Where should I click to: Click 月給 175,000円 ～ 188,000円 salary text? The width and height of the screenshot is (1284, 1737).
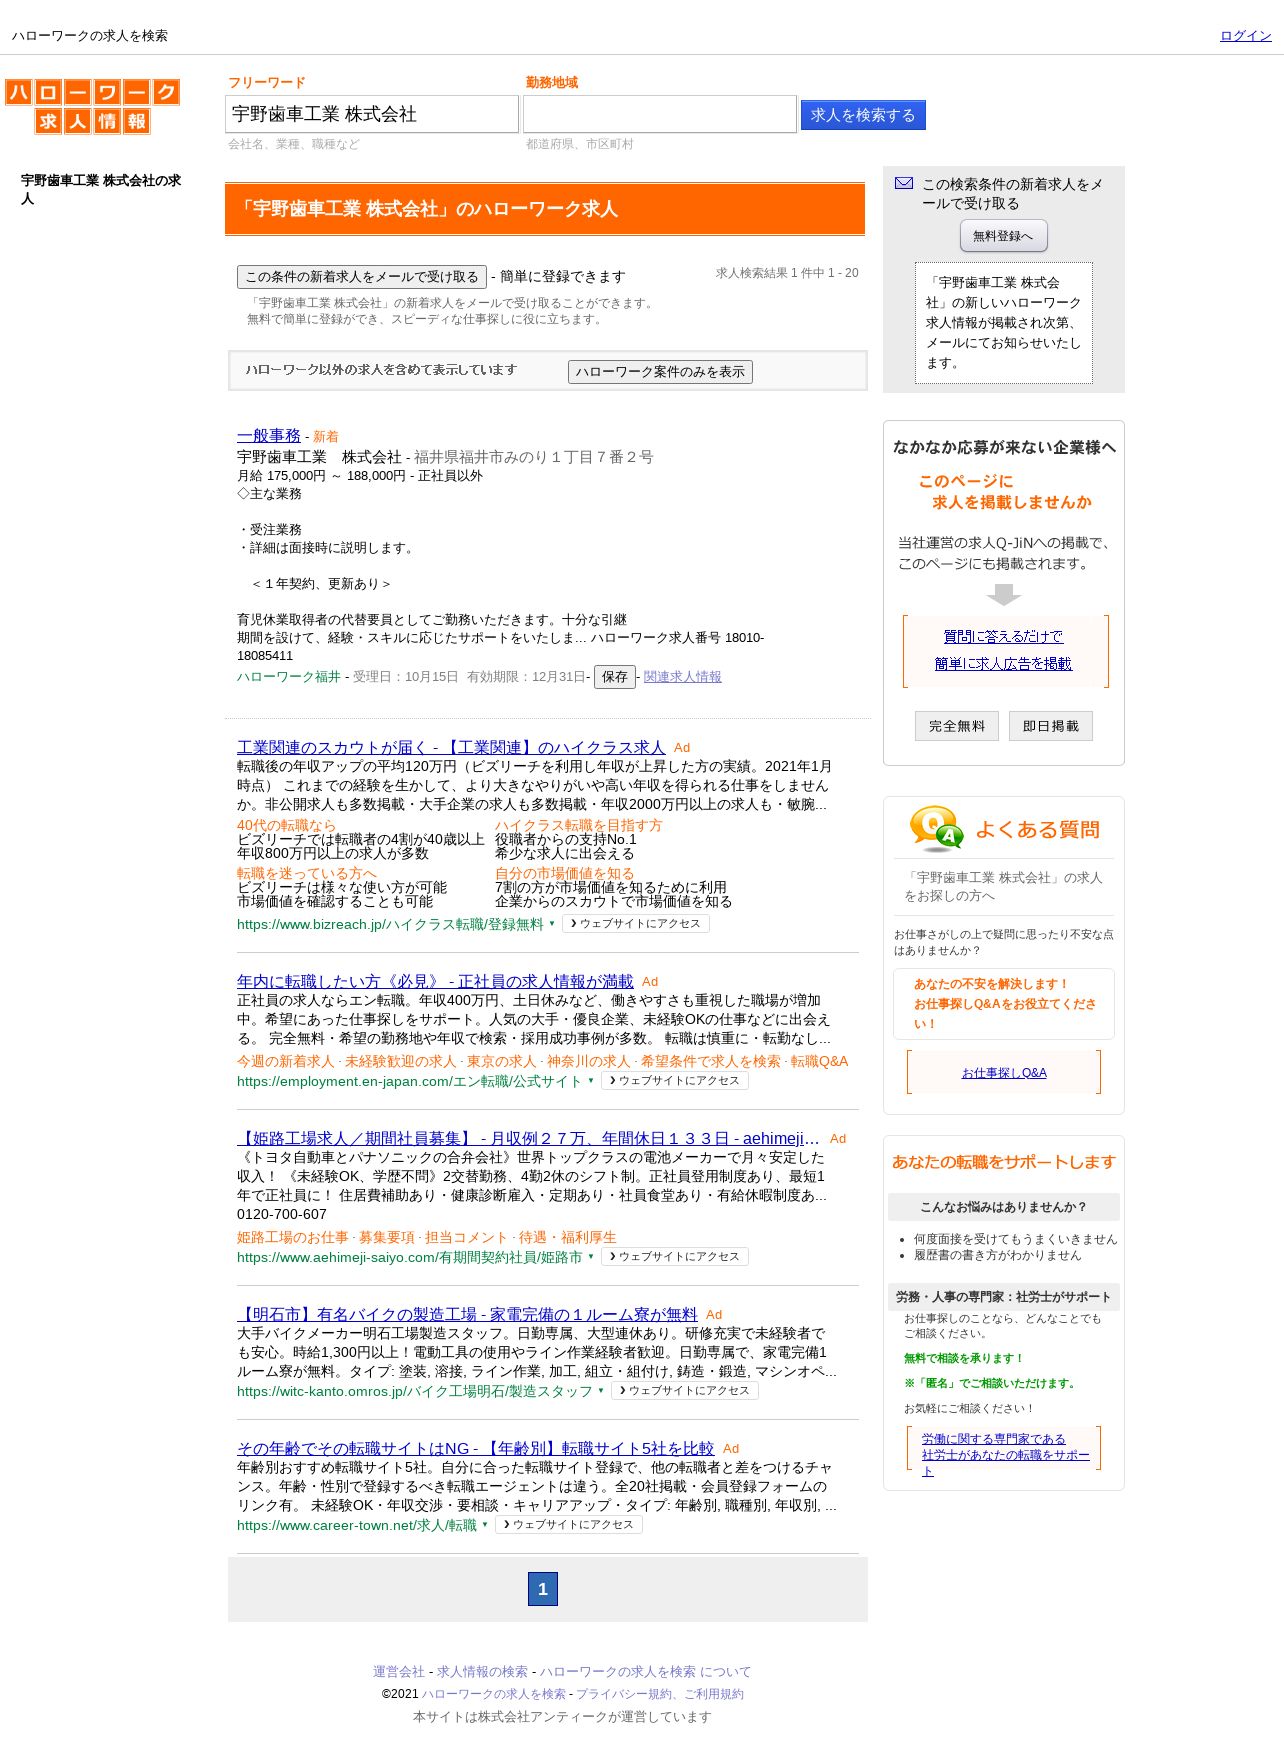321,476
